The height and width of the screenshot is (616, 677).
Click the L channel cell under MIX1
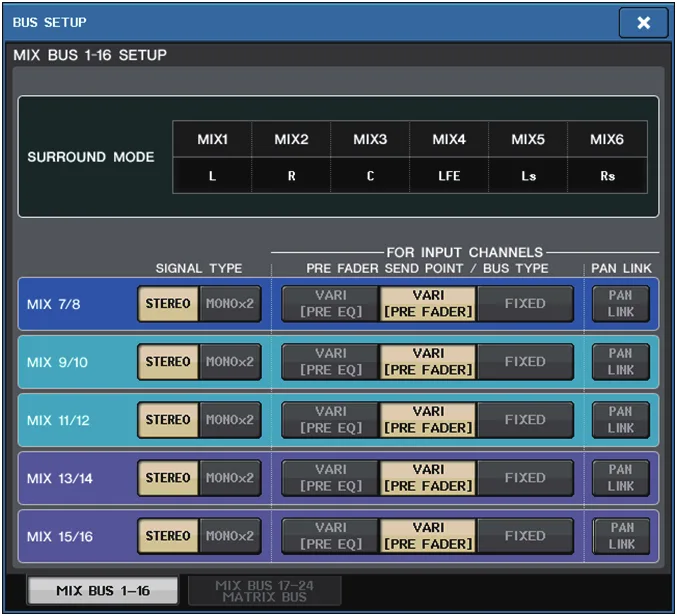tap(212, 176)
